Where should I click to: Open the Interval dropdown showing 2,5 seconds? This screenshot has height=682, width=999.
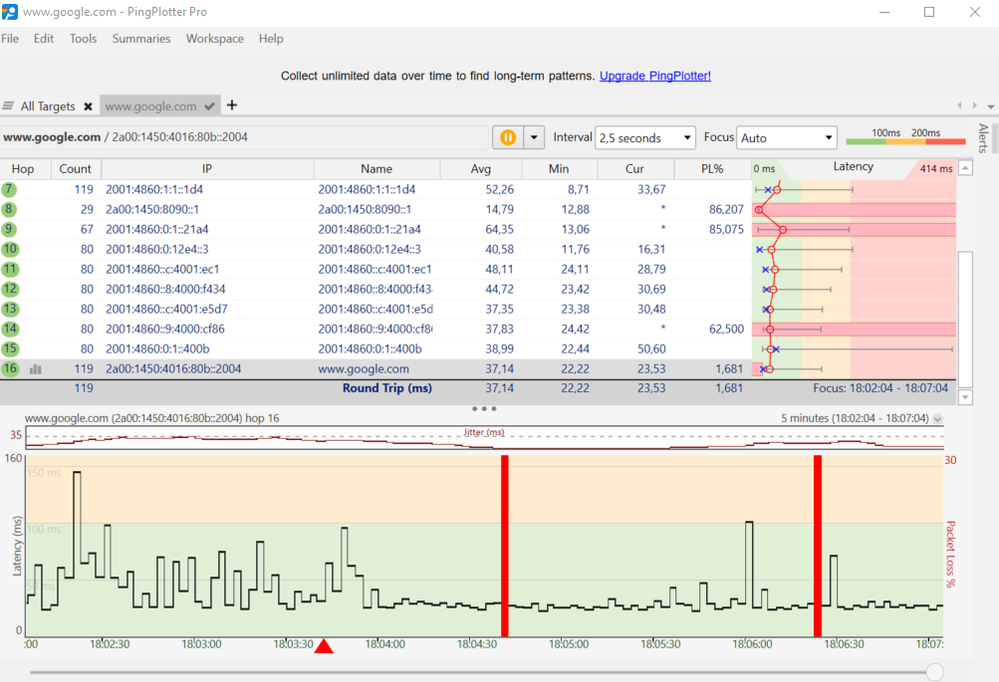coord(645,138)
